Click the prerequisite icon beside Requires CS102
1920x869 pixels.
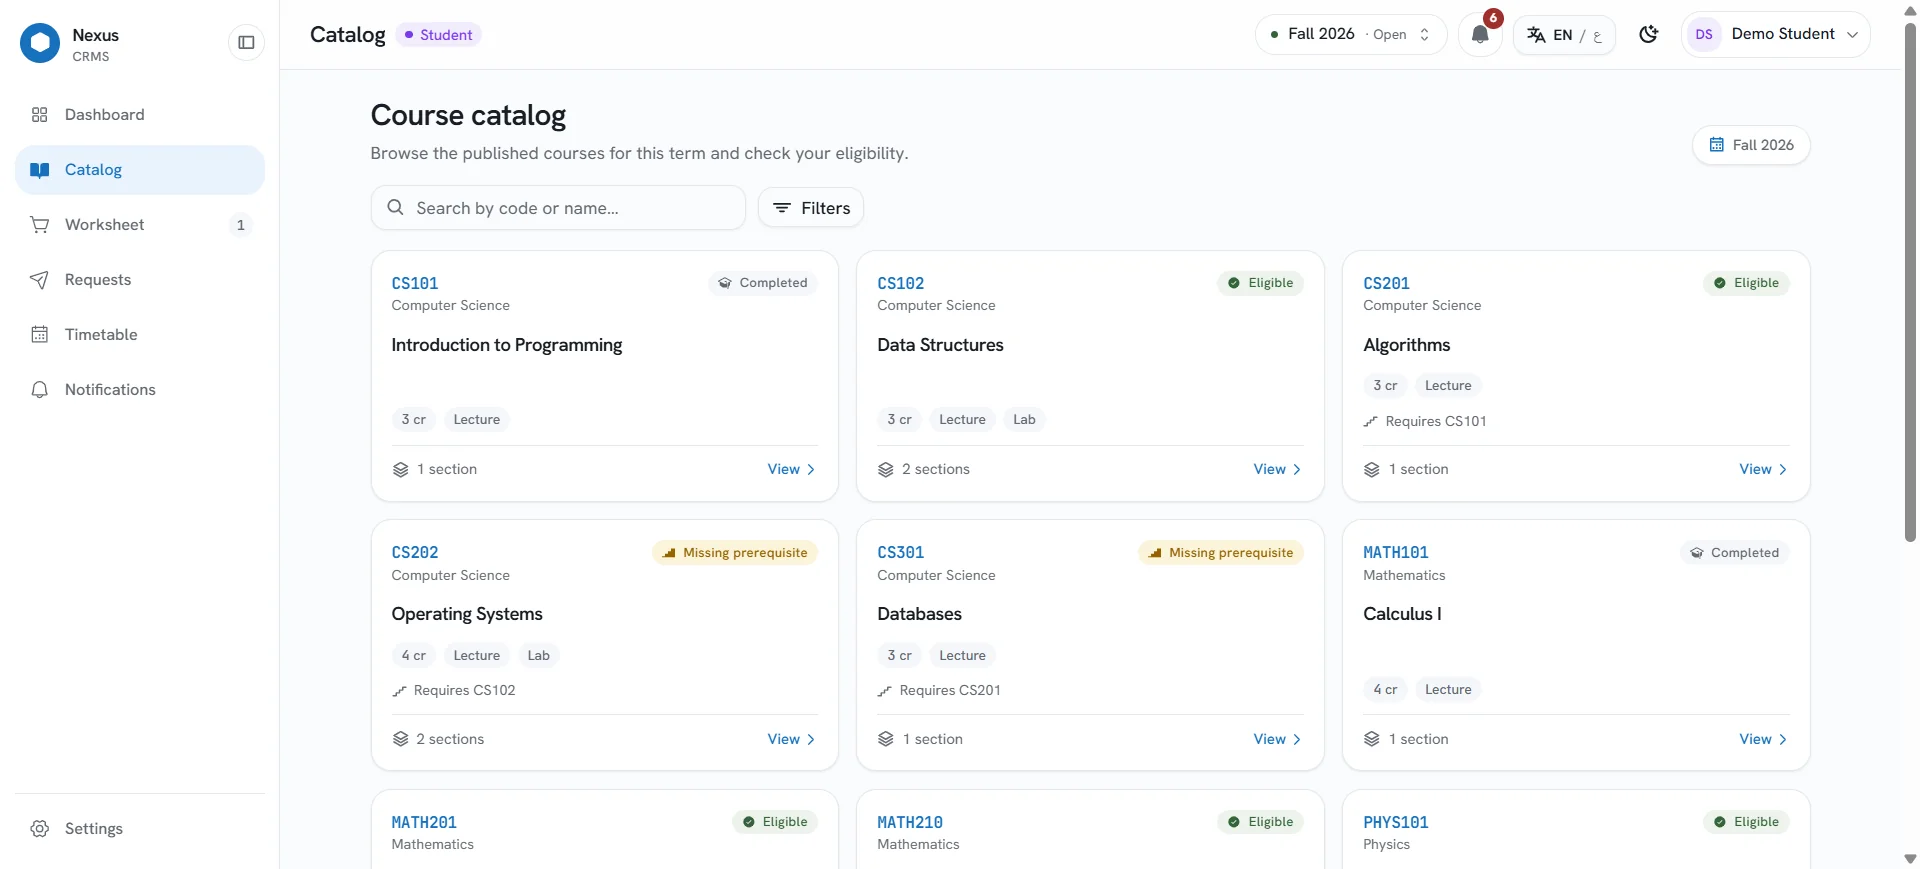click(x=399, y=691)
